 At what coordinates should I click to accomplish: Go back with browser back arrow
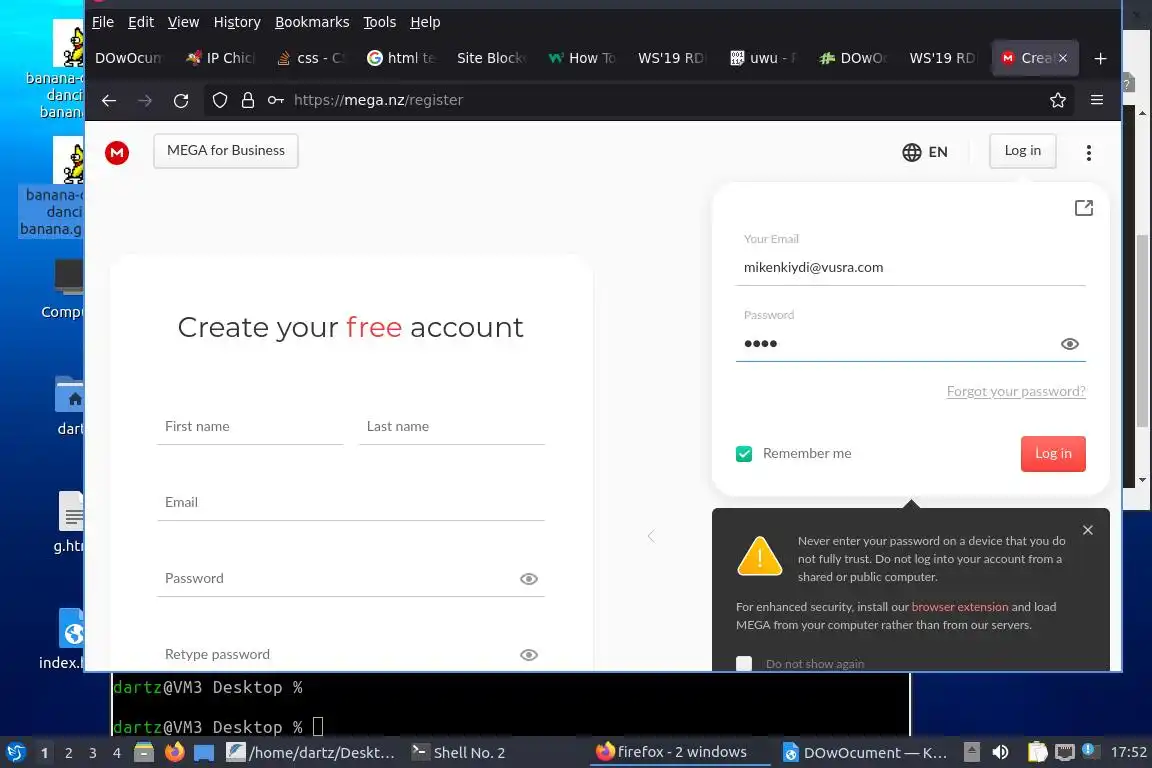click(109, 101)
